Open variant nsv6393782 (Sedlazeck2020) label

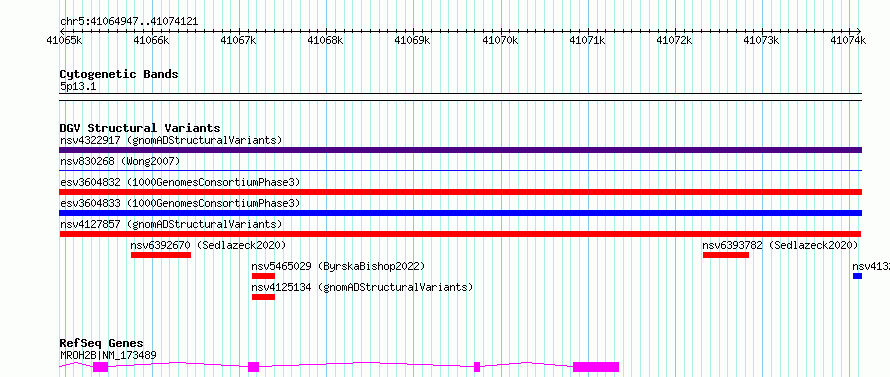(x=780, y=245)
